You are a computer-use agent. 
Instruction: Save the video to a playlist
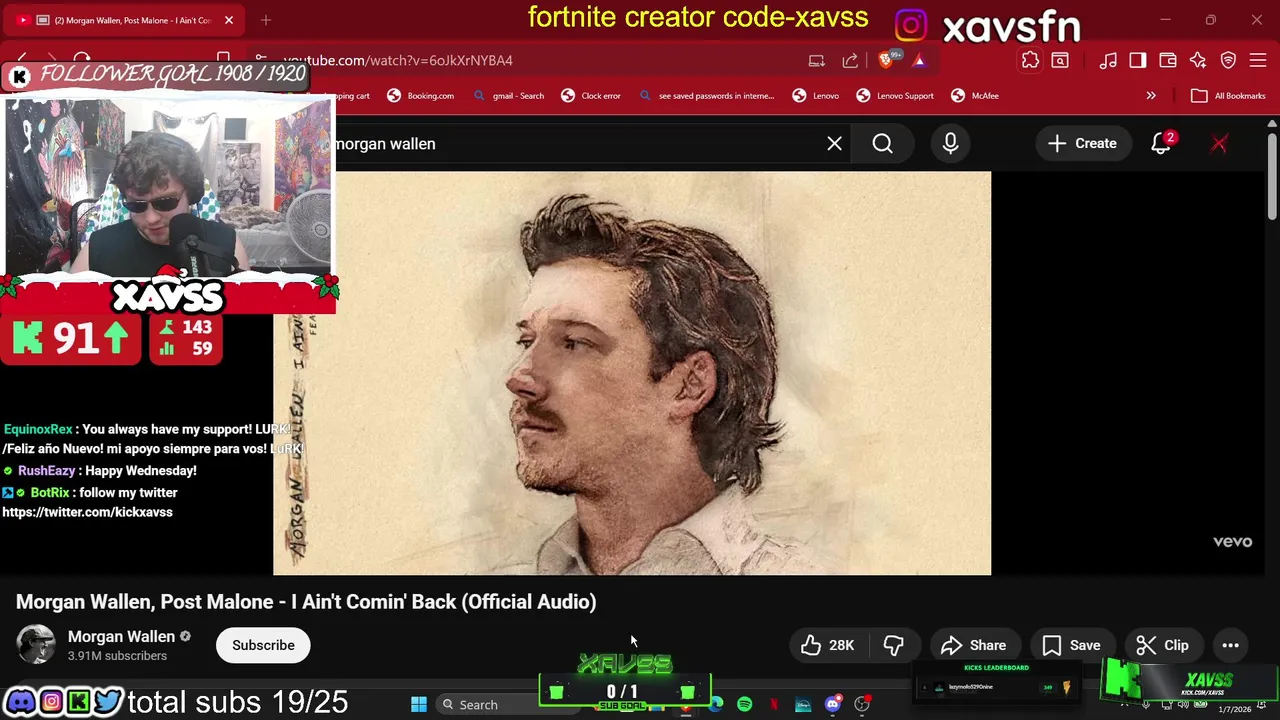click(x=1071, y=645)
